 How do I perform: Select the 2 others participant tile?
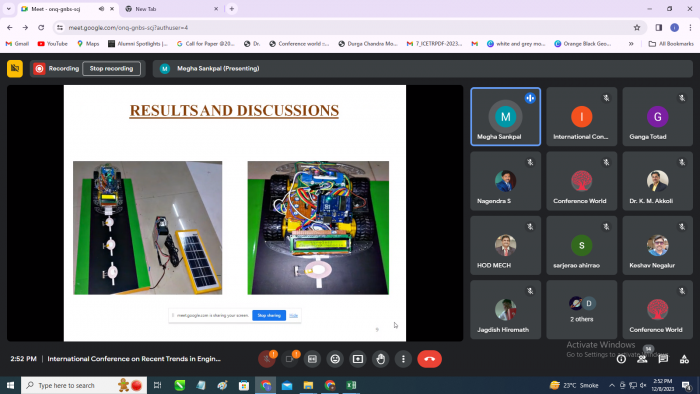click(581, 310)
